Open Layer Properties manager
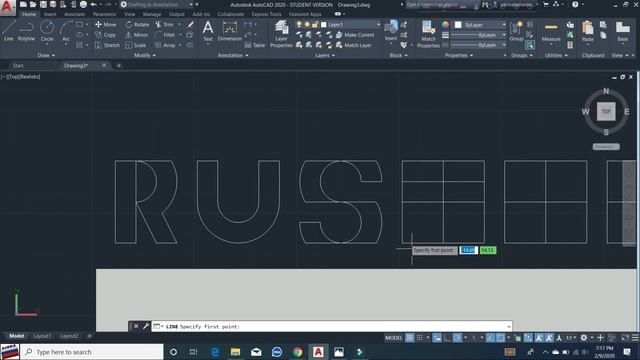 click(x=281, y=34)
